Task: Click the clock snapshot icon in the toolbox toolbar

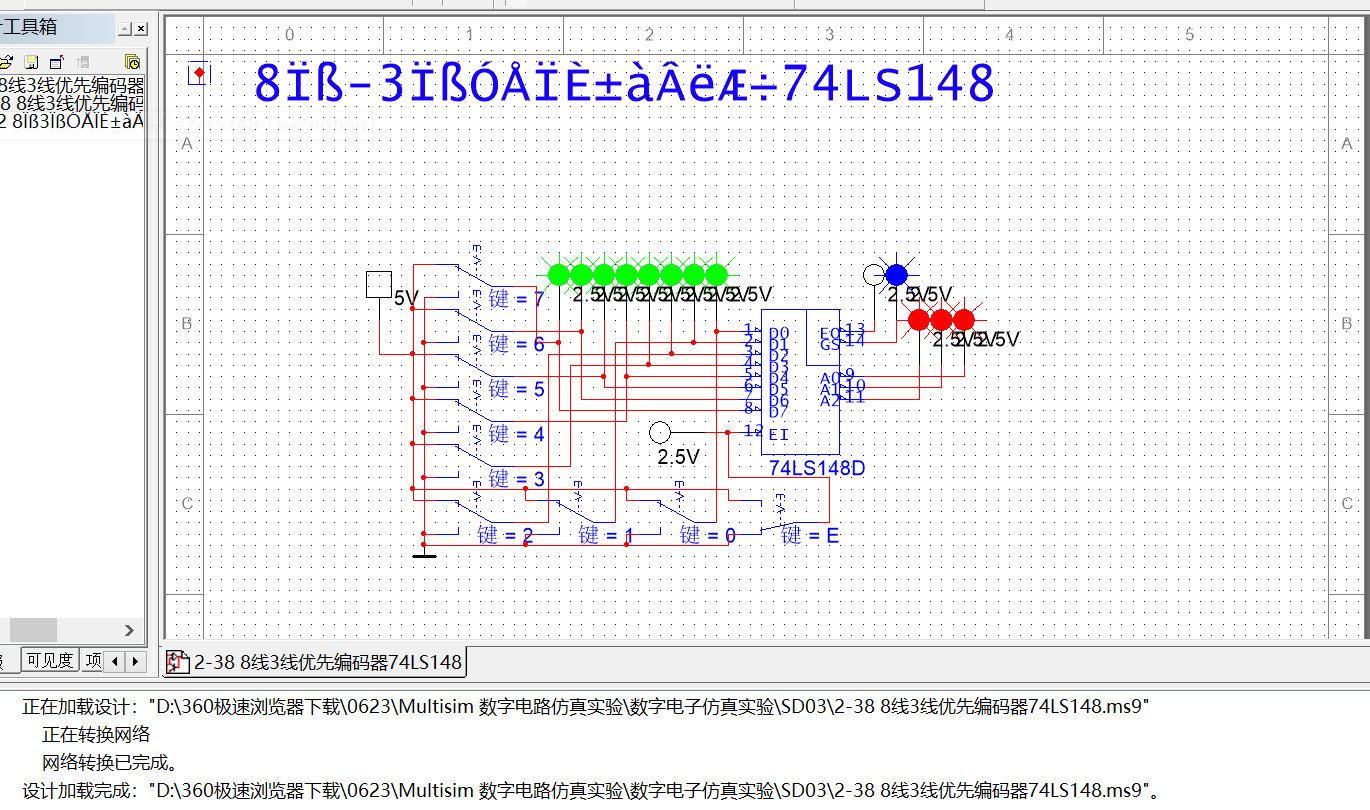Action: (x=132, y=62)
